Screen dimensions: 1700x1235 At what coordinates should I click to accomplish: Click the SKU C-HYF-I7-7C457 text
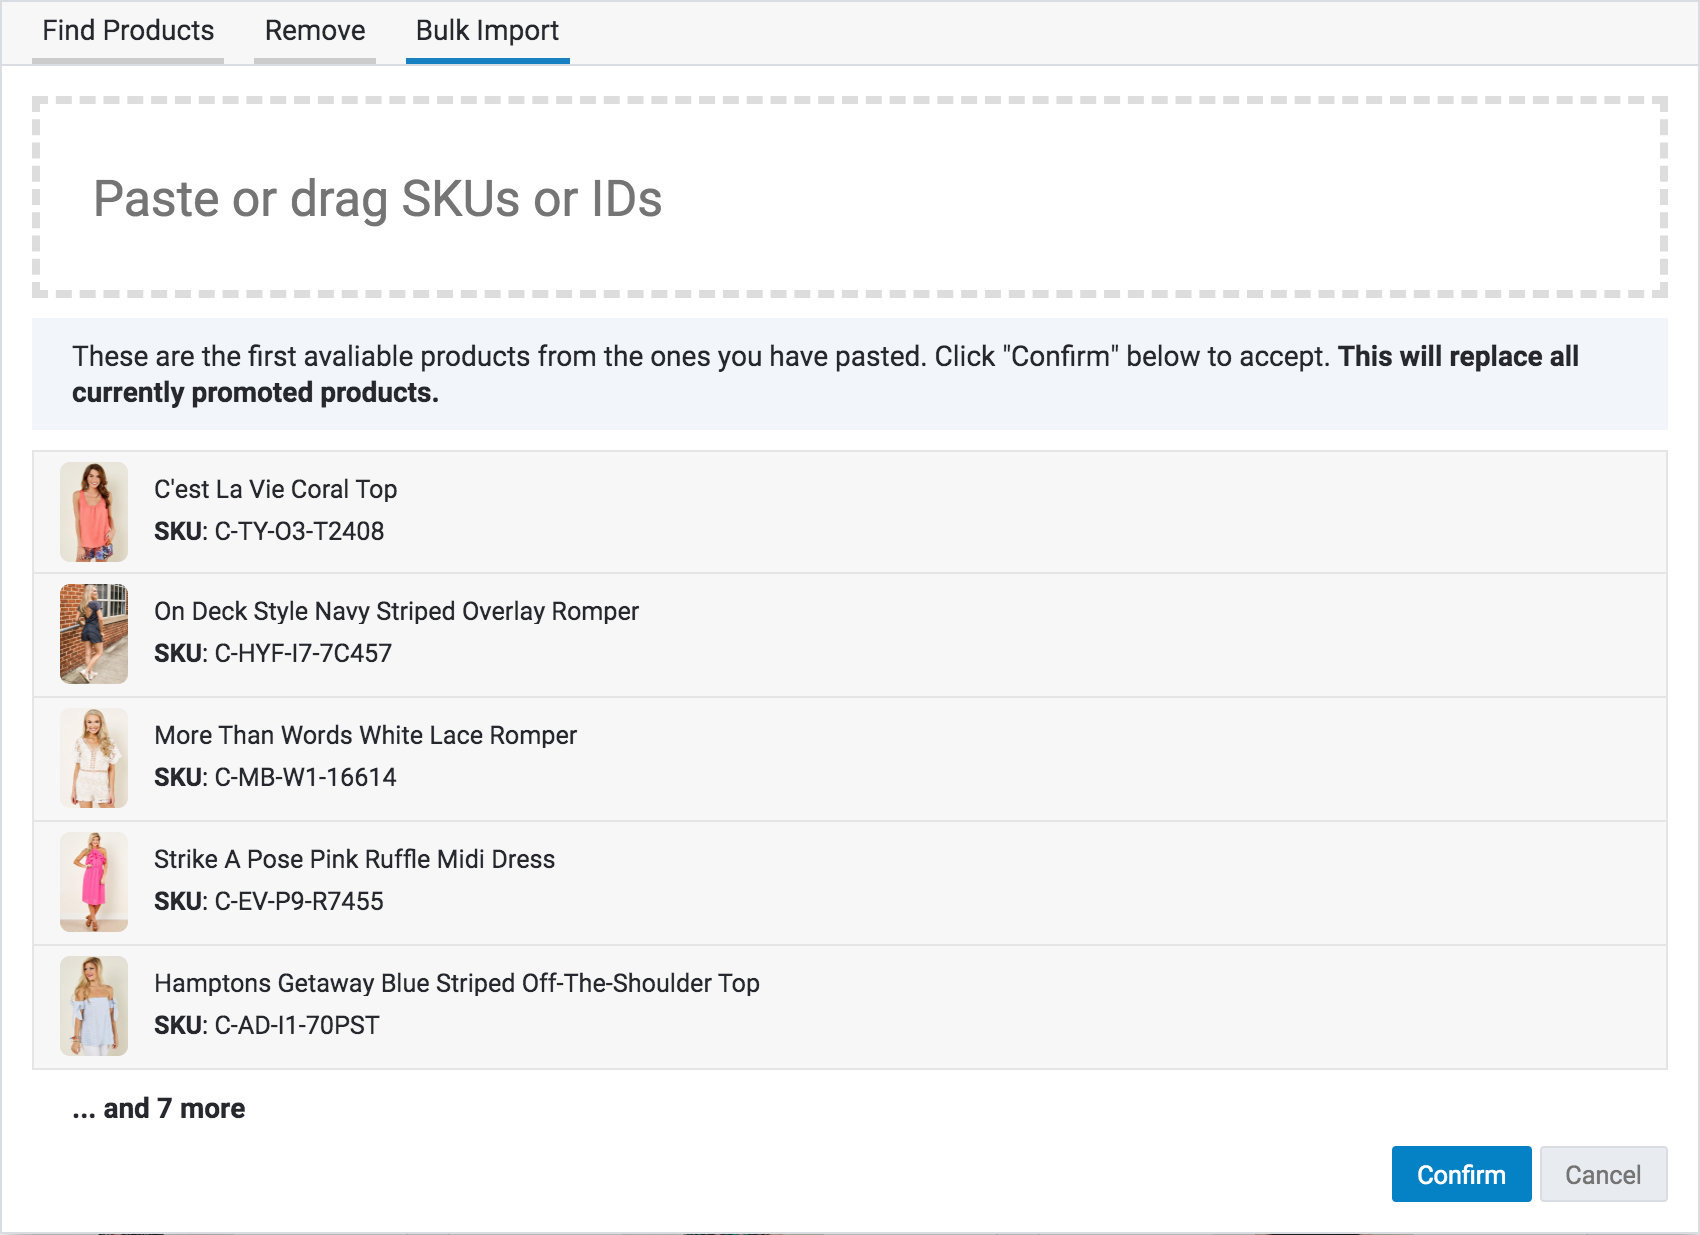(x=273, y=653)
